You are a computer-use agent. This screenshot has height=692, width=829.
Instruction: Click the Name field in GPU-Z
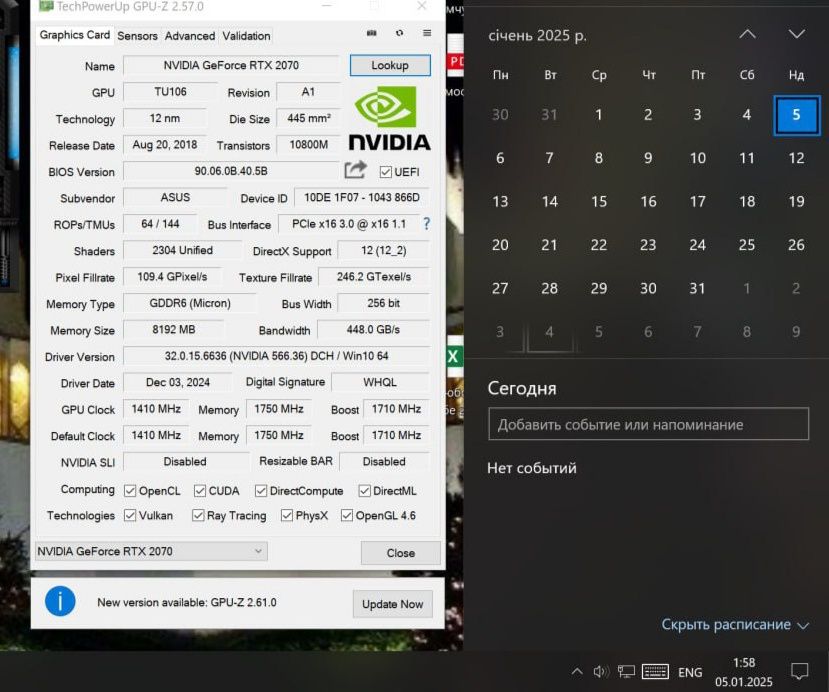231,65
